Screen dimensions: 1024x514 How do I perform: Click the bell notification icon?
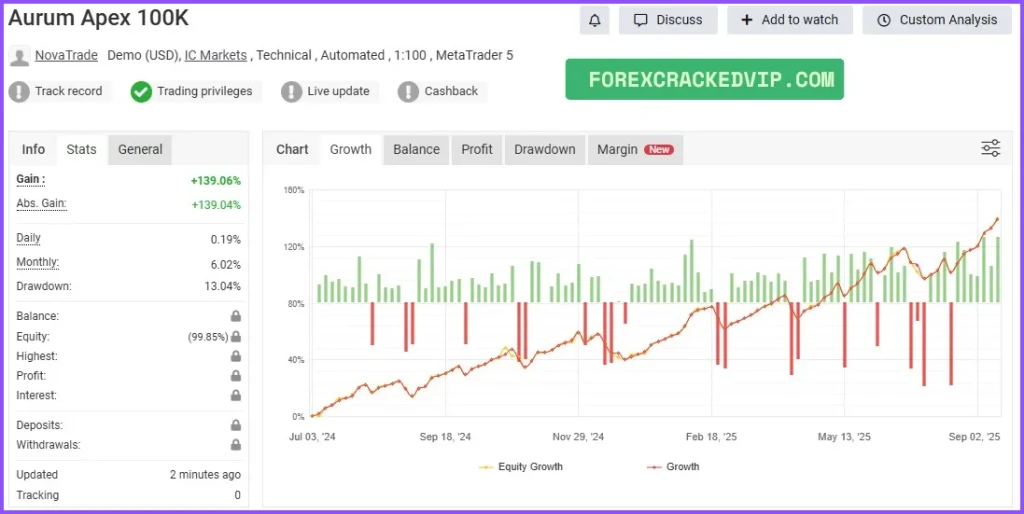point(594,20)
